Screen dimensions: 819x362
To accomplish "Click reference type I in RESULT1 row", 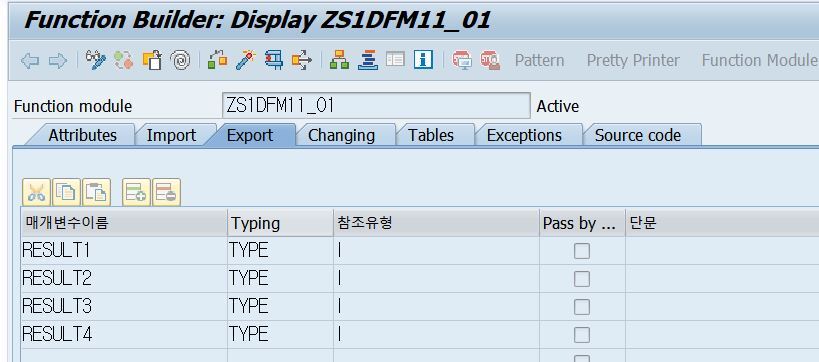I will (x=436, y=251).
